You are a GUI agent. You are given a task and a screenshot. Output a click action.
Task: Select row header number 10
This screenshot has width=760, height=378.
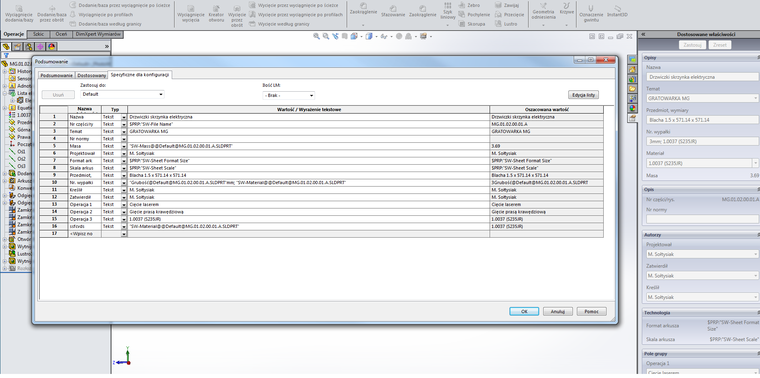tap(54, 183)
